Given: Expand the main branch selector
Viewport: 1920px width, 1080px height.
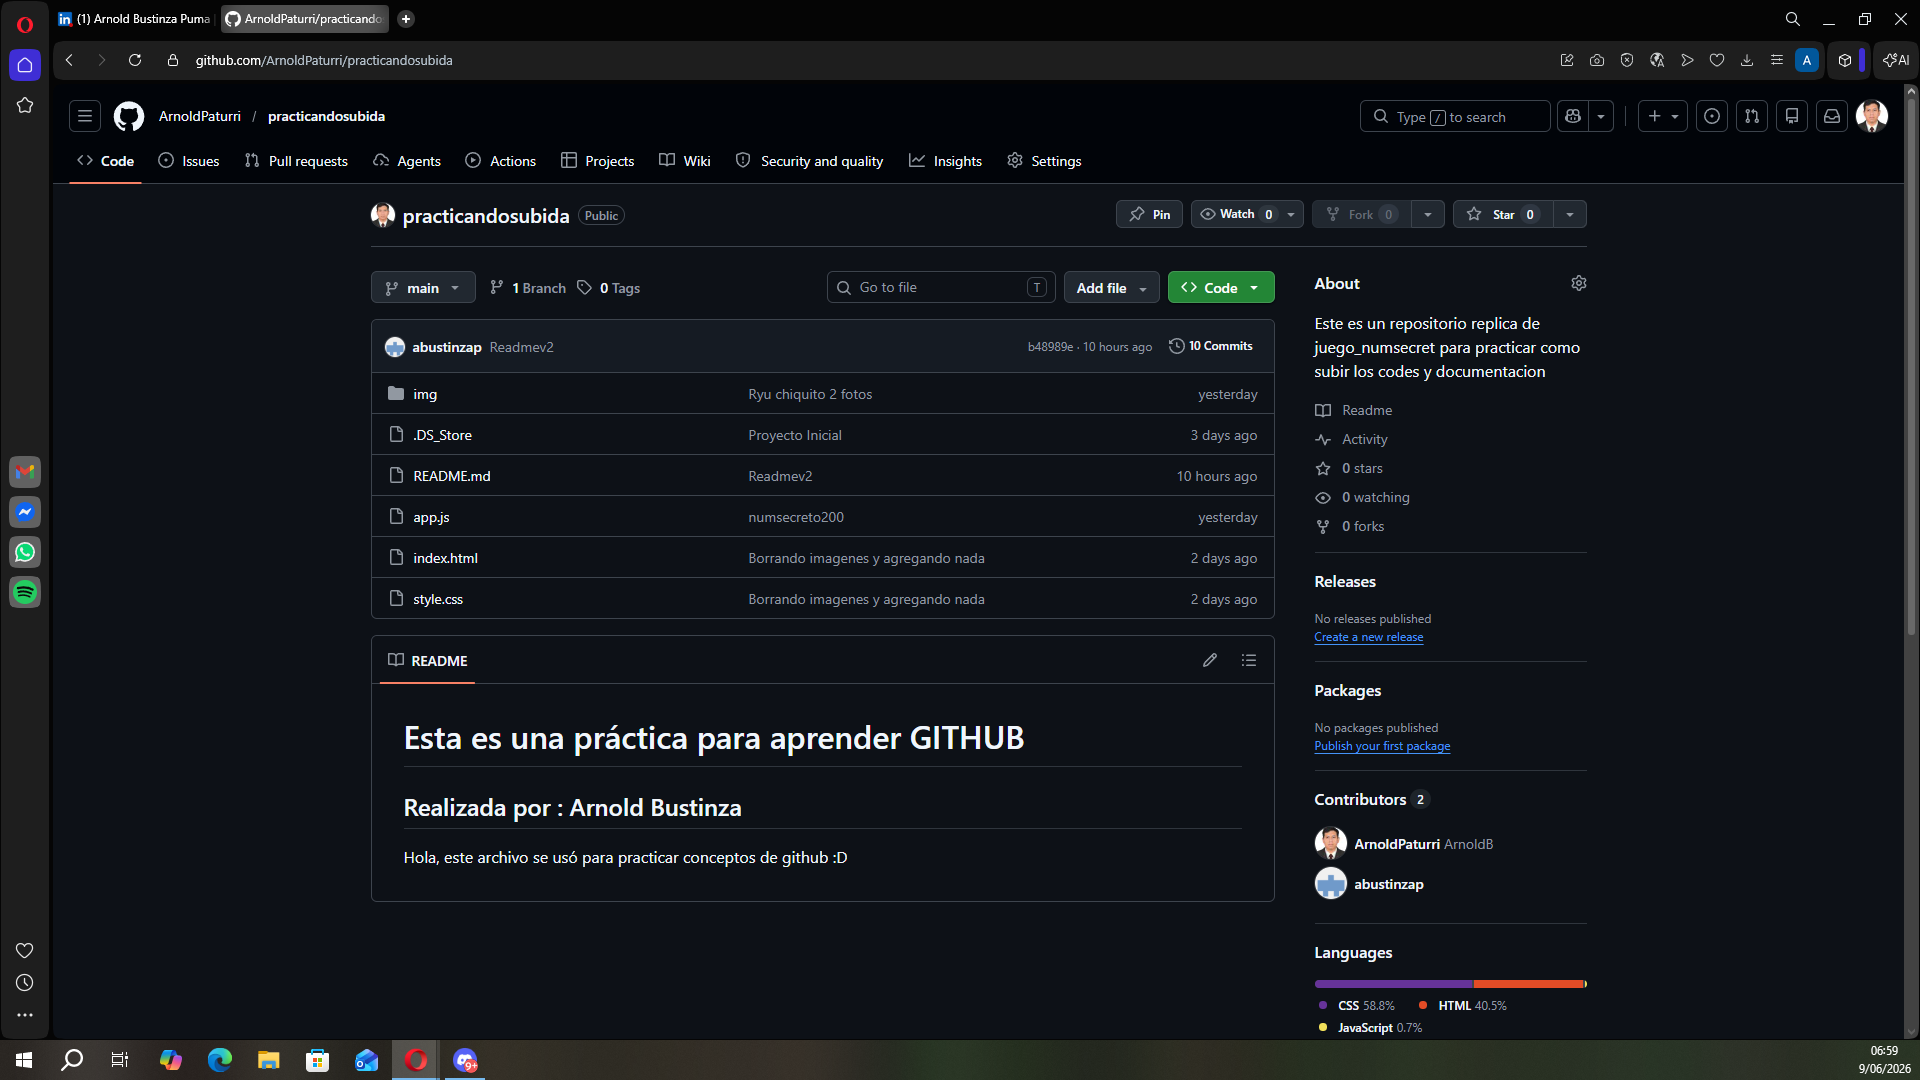Looking at the screenshot, I should point(423,288).
